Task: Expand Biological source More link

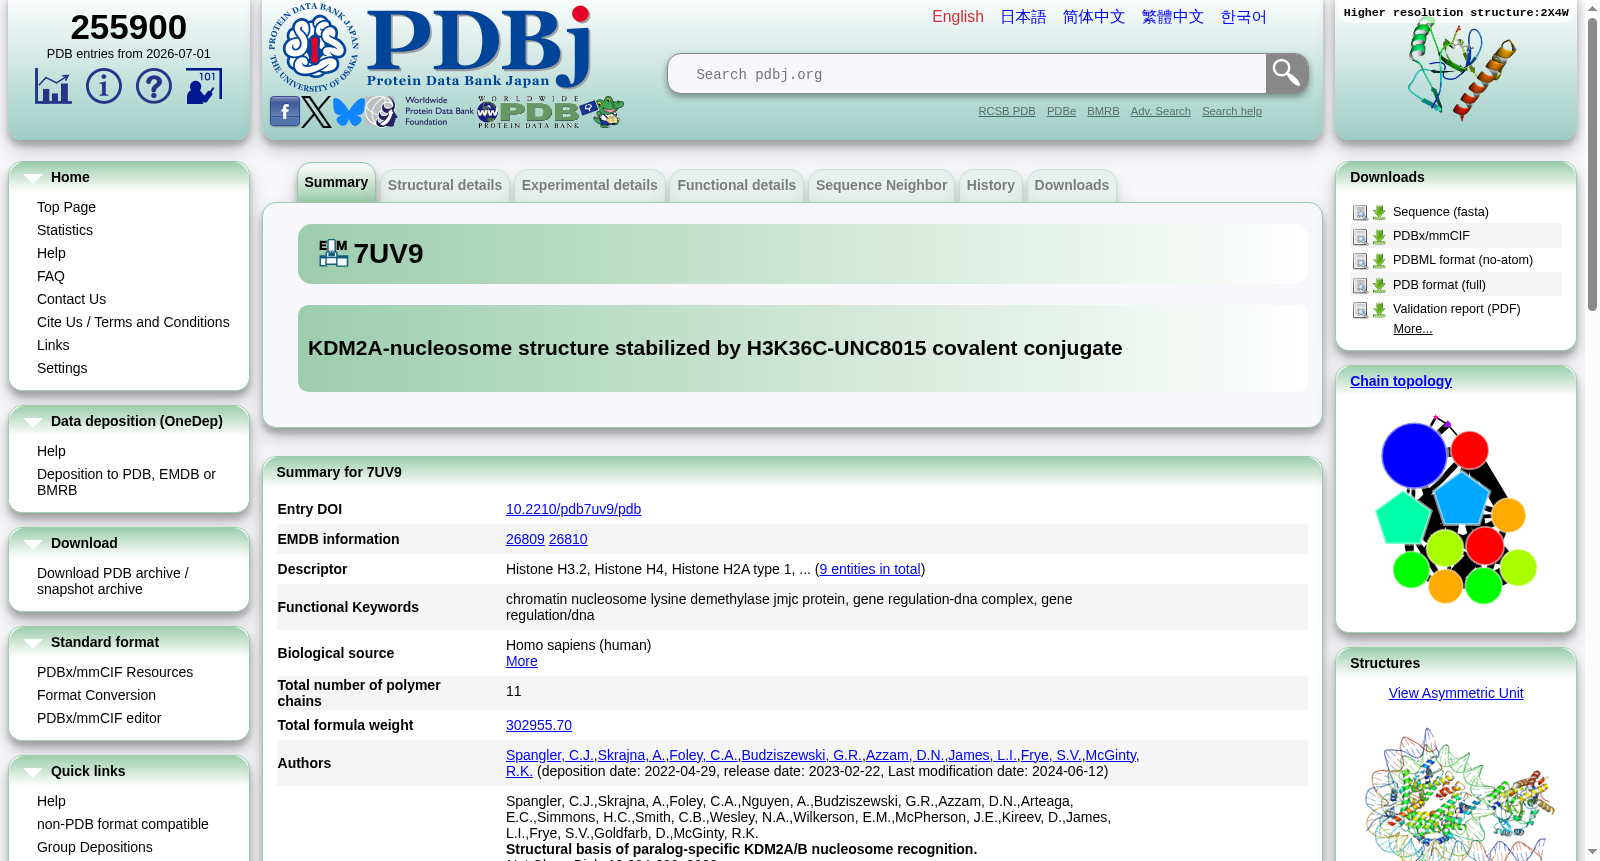Action: [522, 661]
